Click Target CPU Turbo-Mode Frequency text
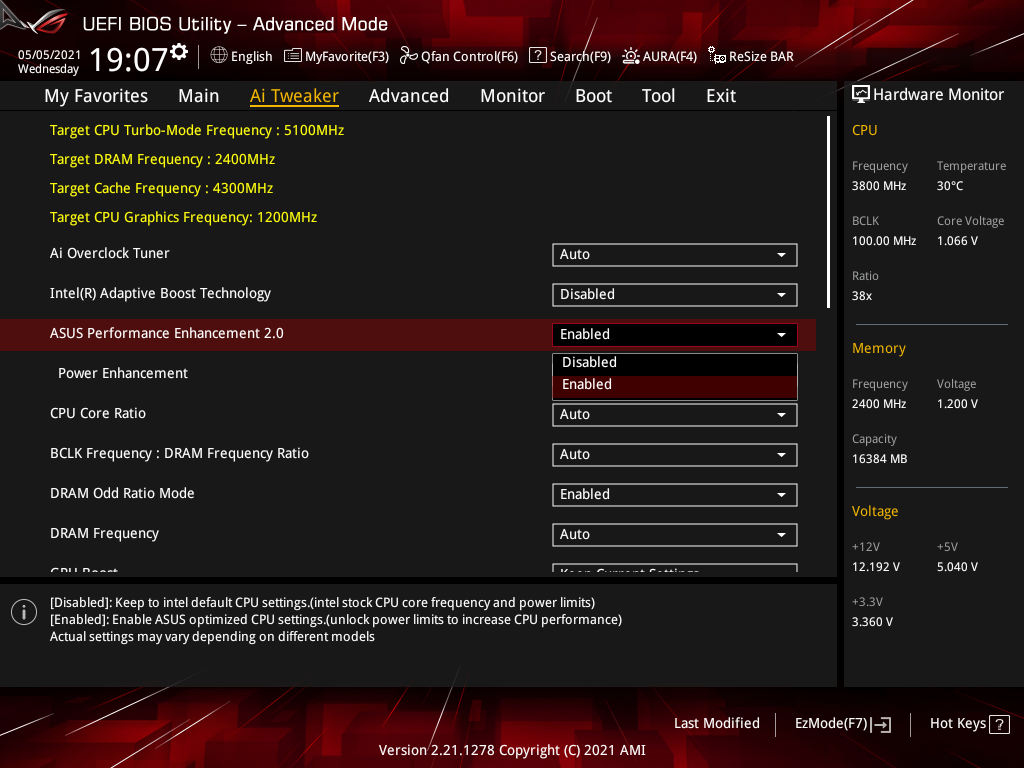The image size is (1024, 768). coord(197,130)
